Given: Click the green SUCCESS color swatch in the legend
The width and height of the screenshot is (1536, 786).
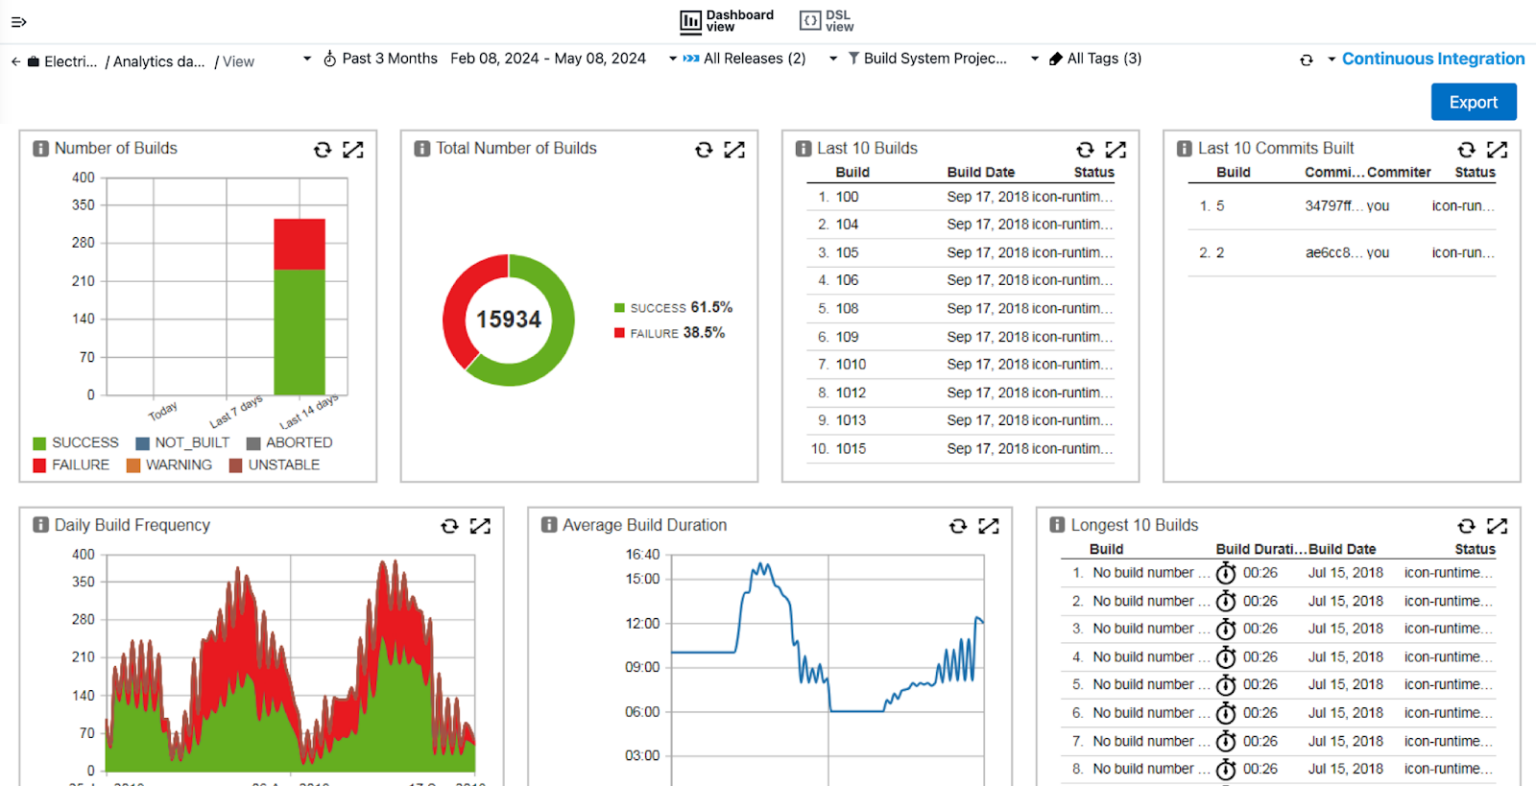Looking at the screenshot, I should (40, 441).
